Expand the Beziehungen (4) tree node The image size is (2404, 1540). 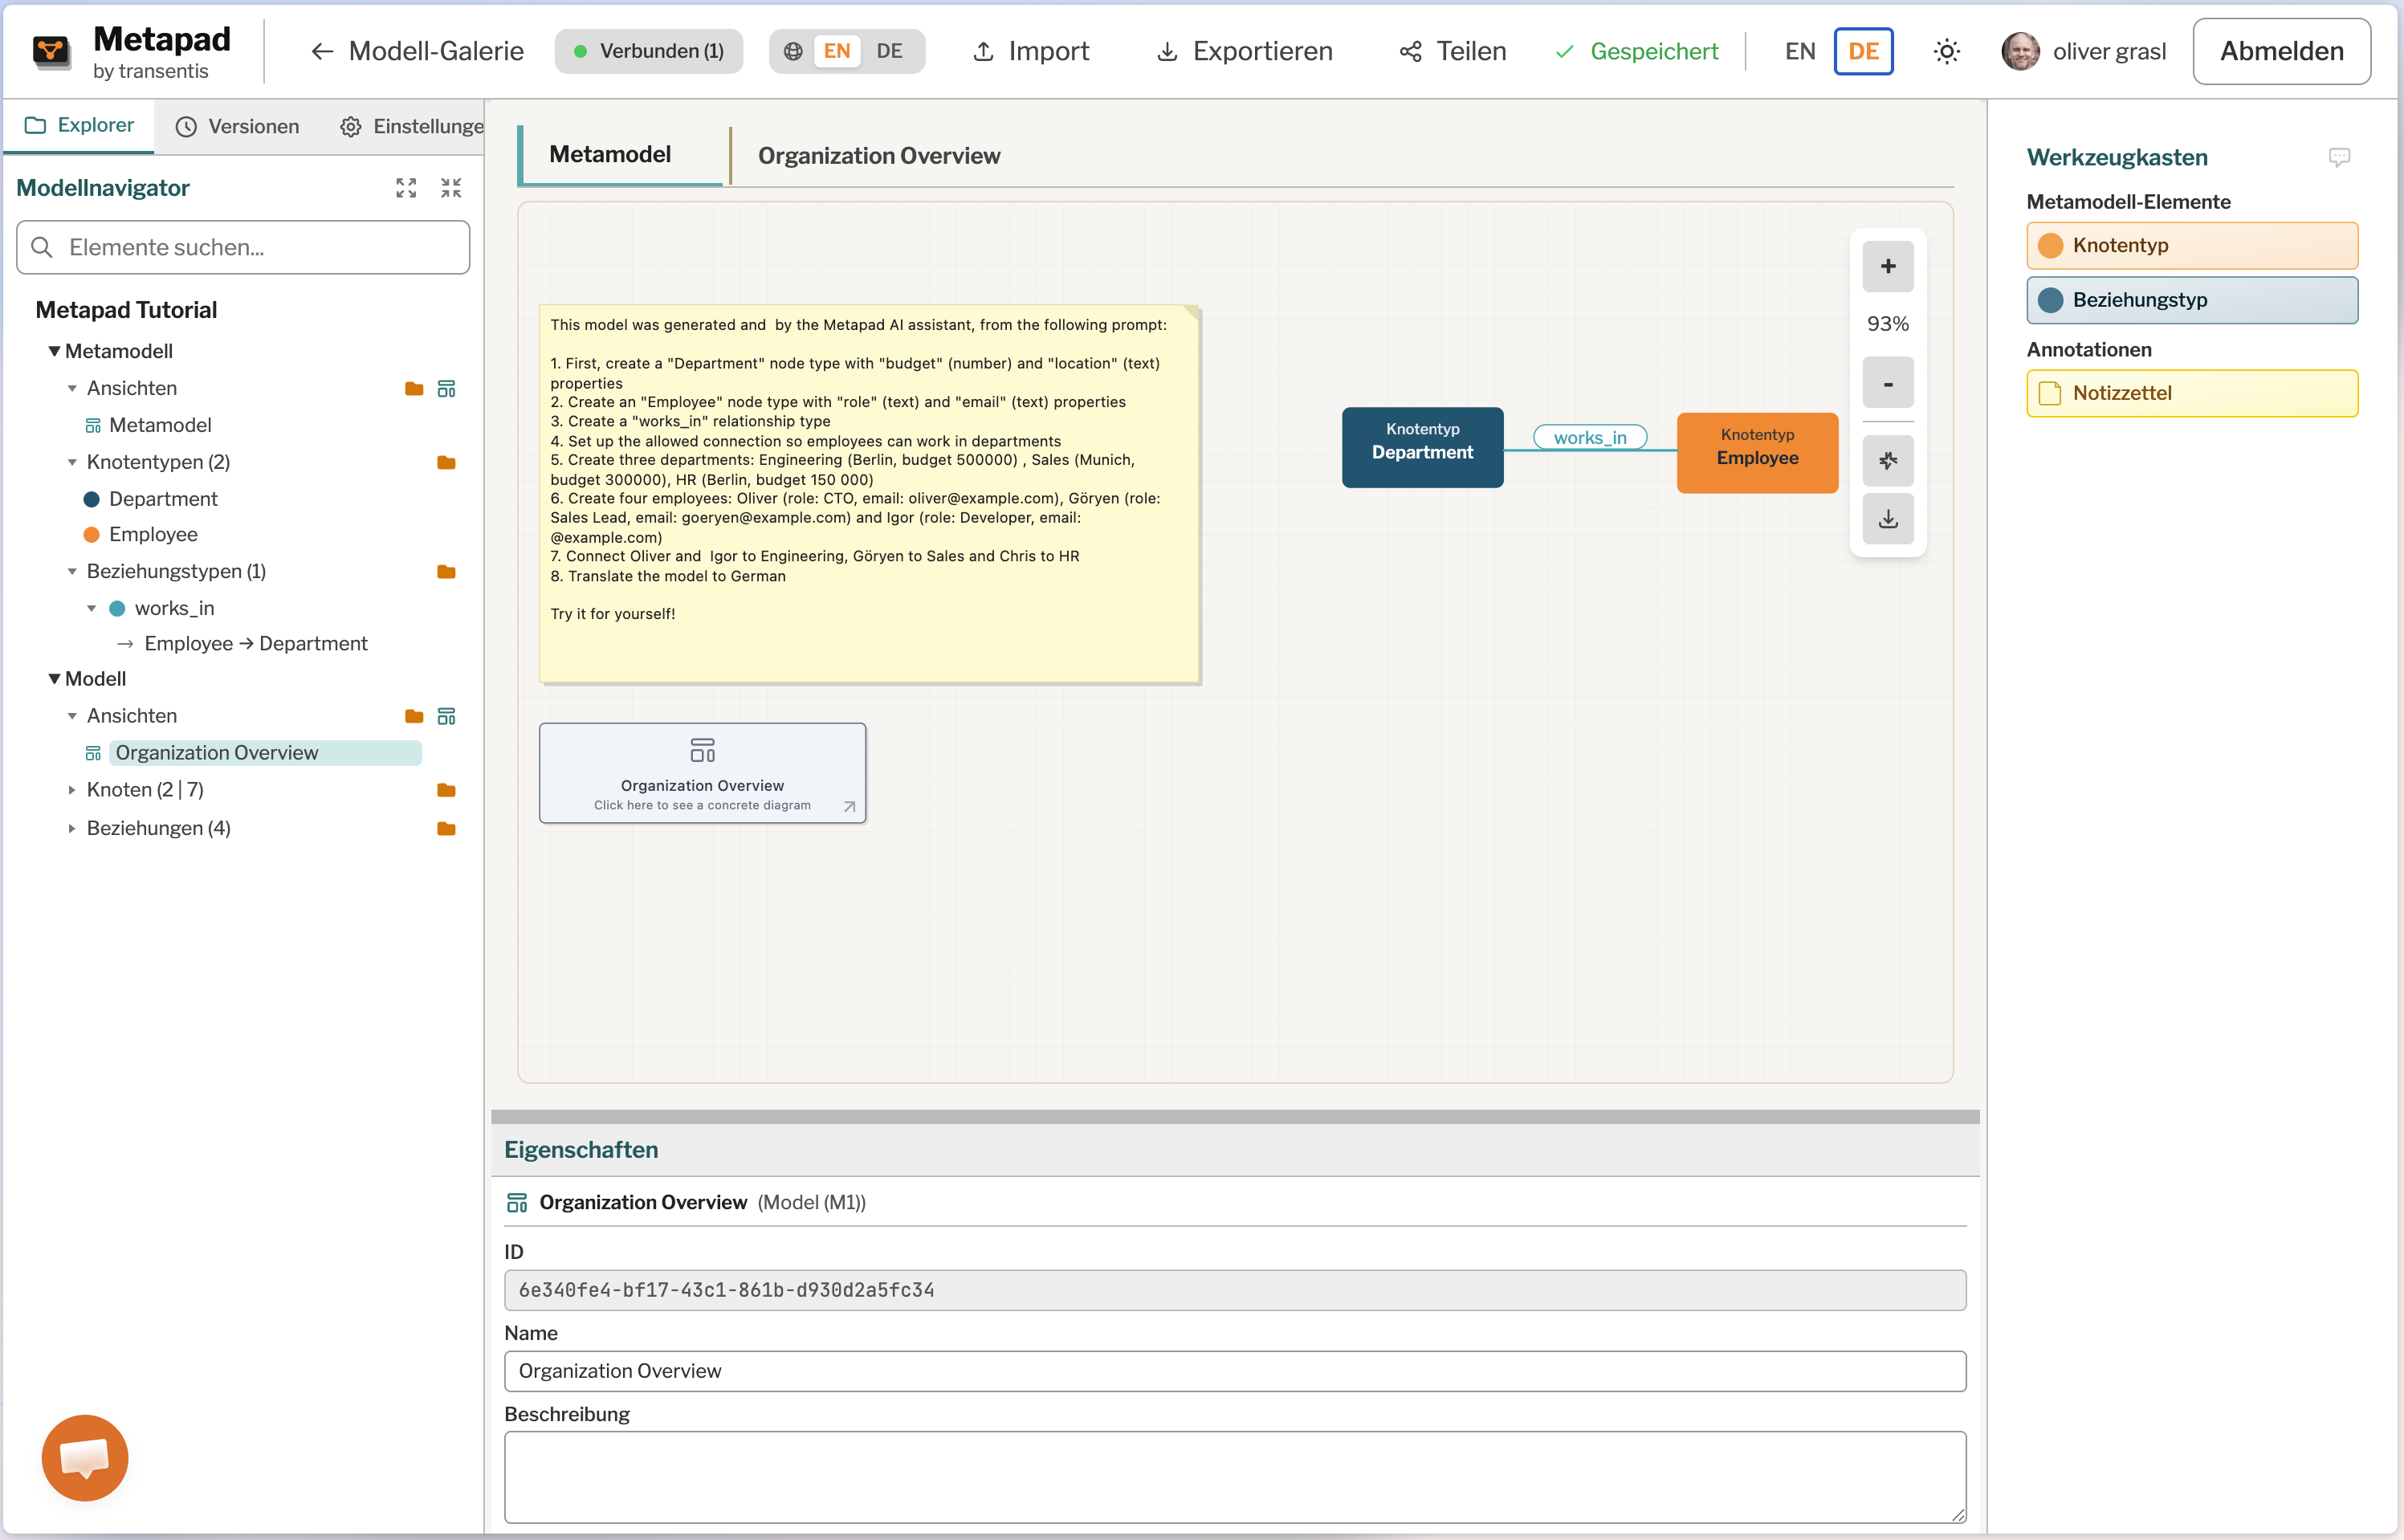[72, 829]
